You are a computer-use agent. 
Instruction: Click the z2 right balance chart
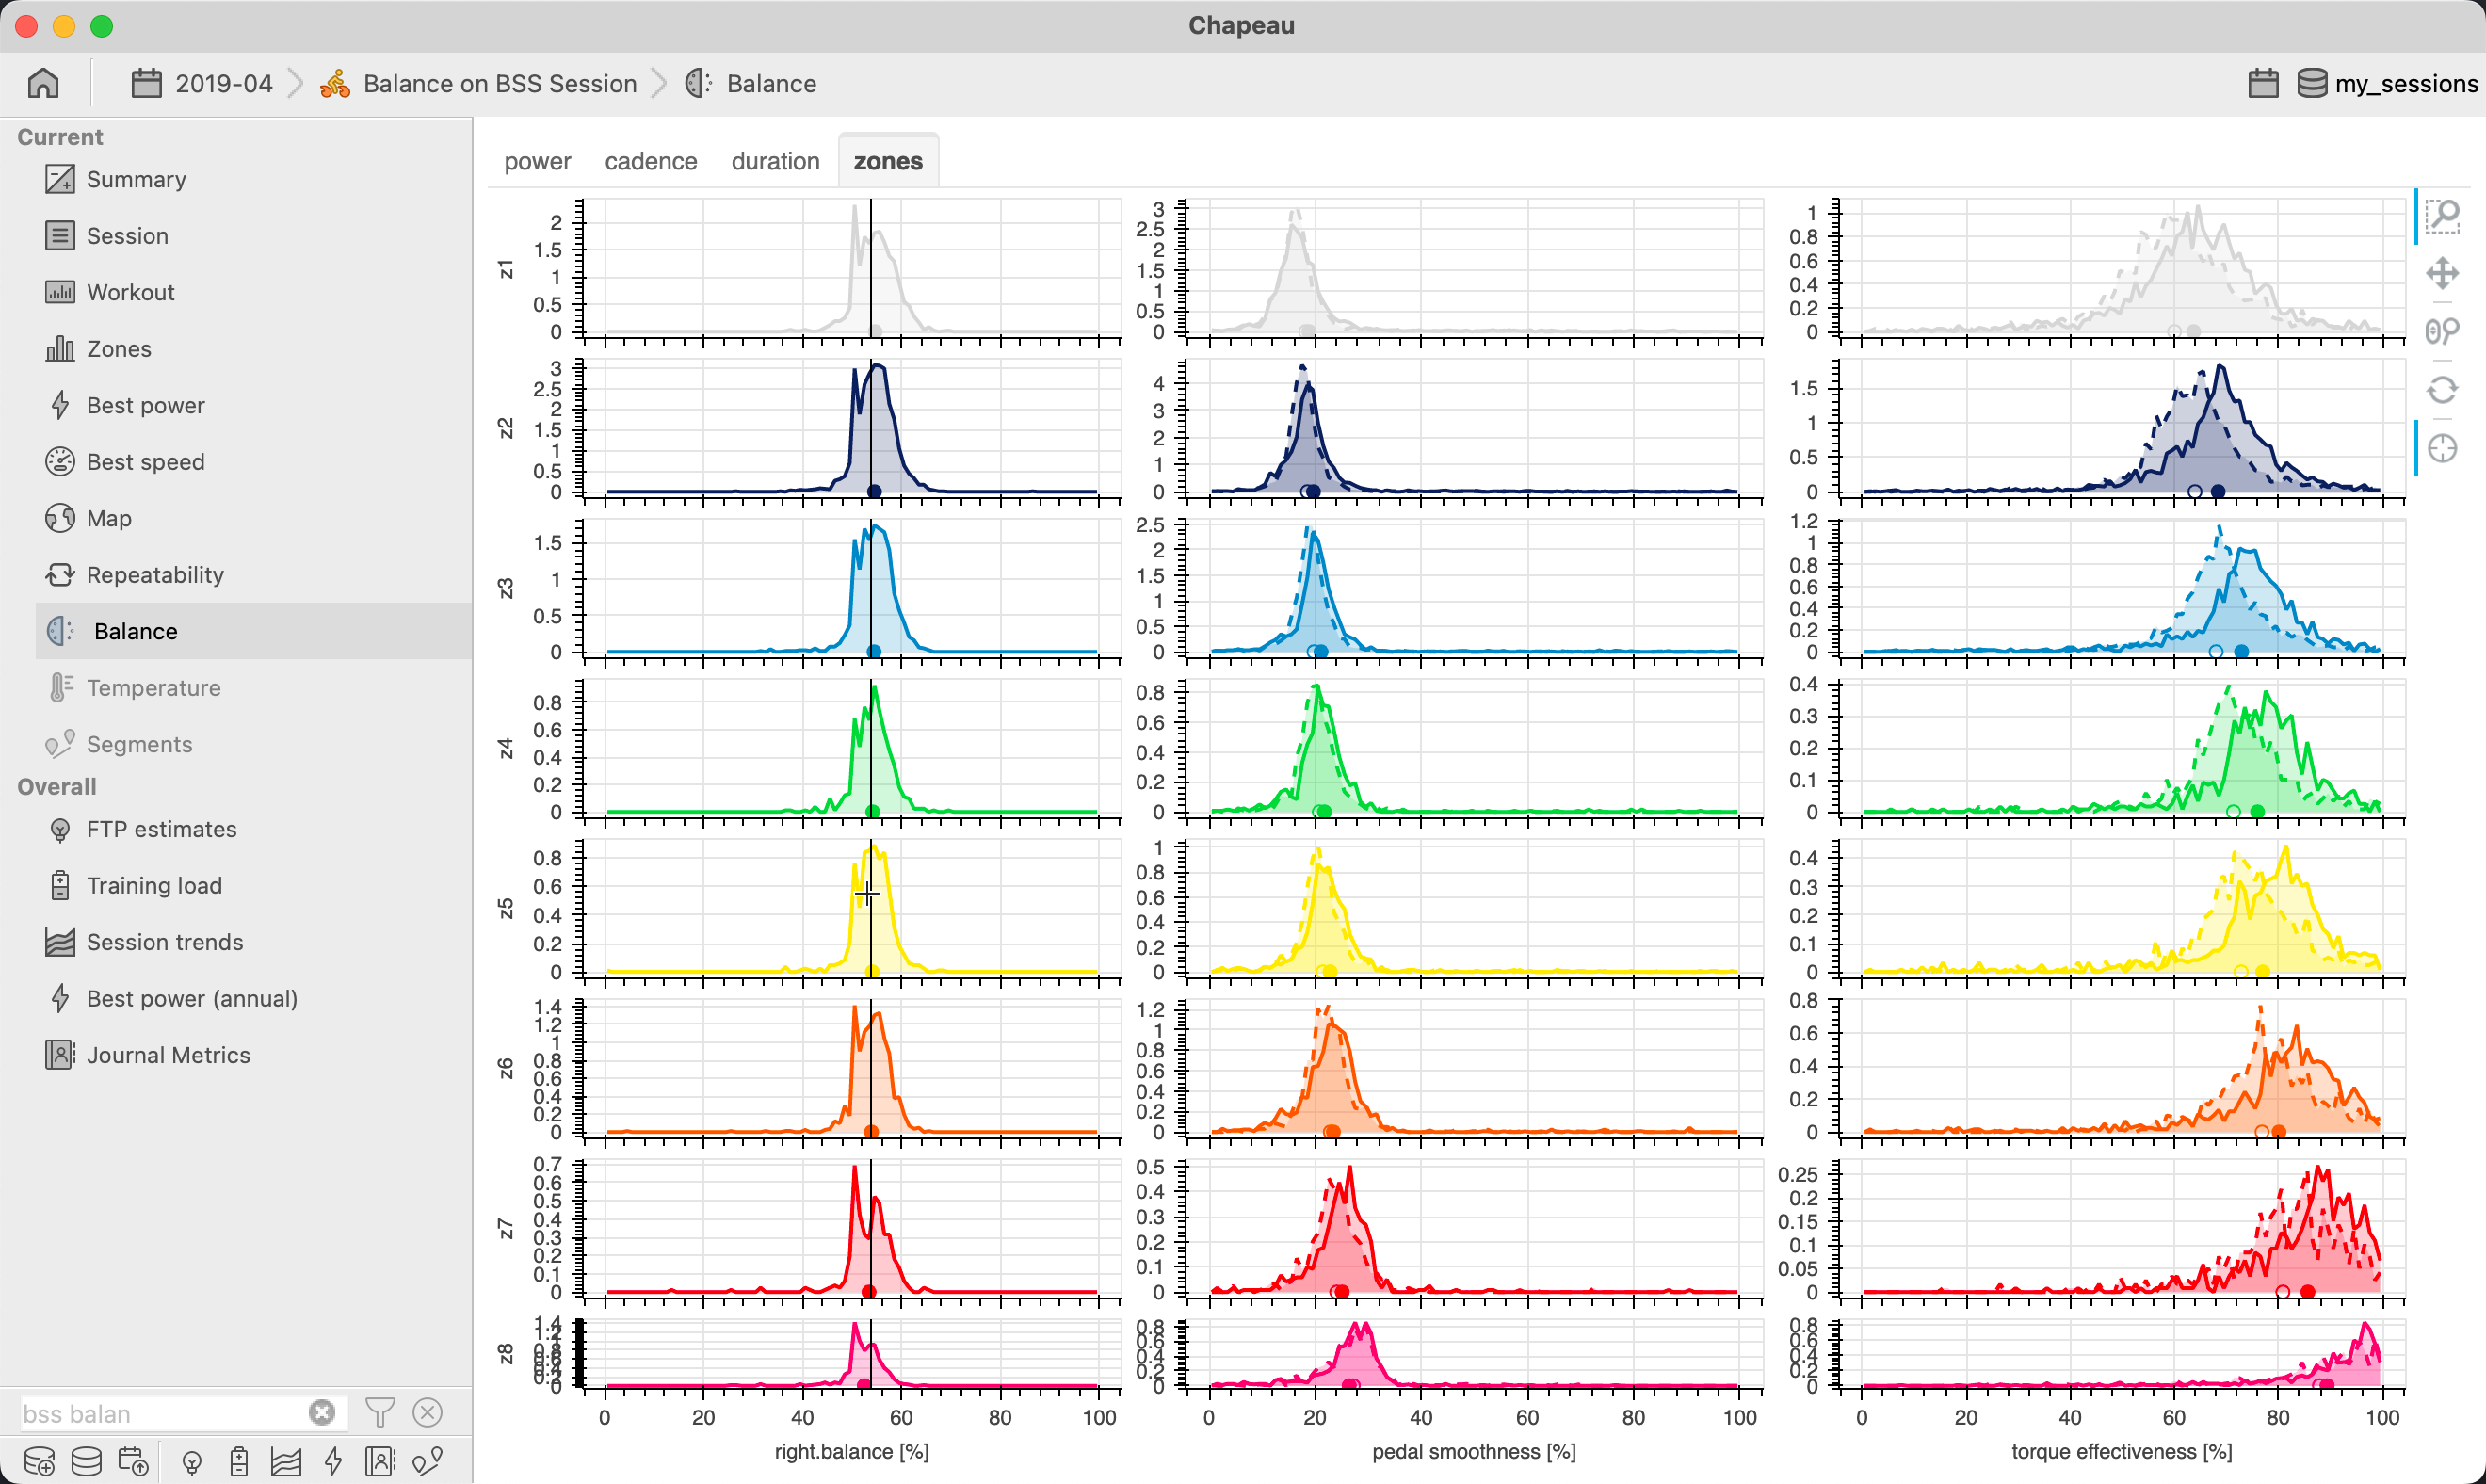[x=851, y=429]
